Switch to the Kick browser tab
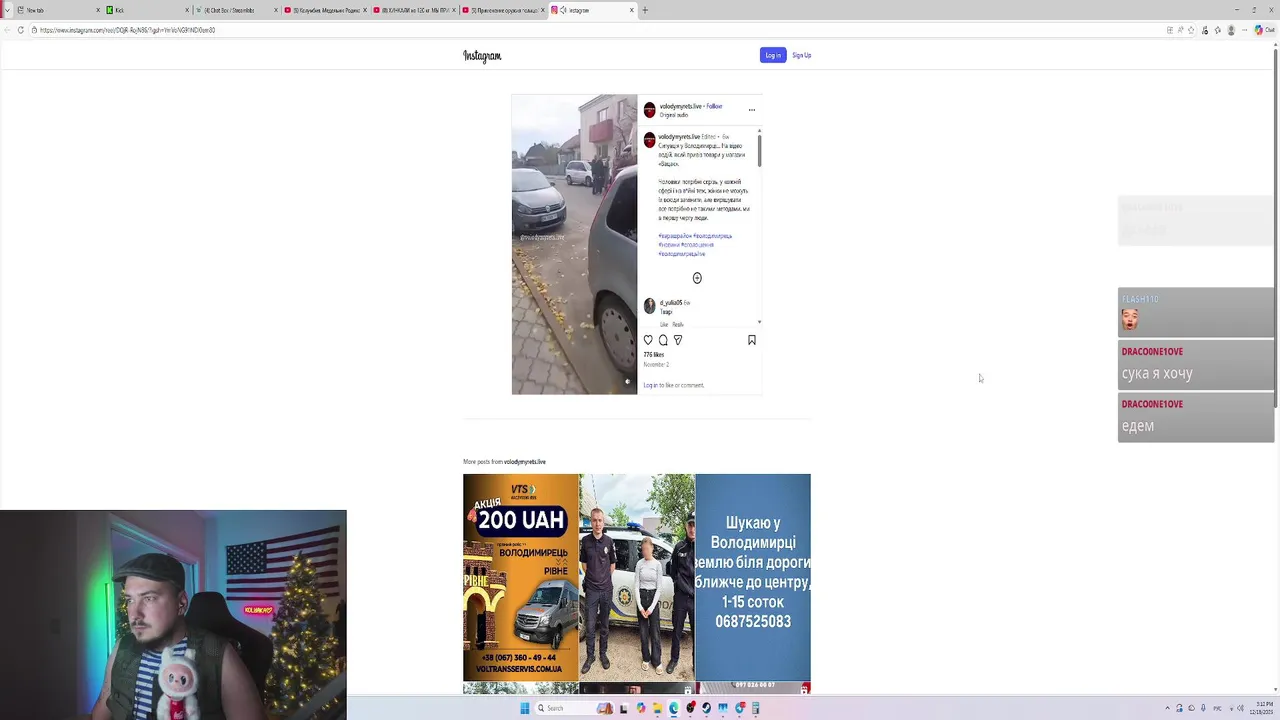 tap(147, 10)
